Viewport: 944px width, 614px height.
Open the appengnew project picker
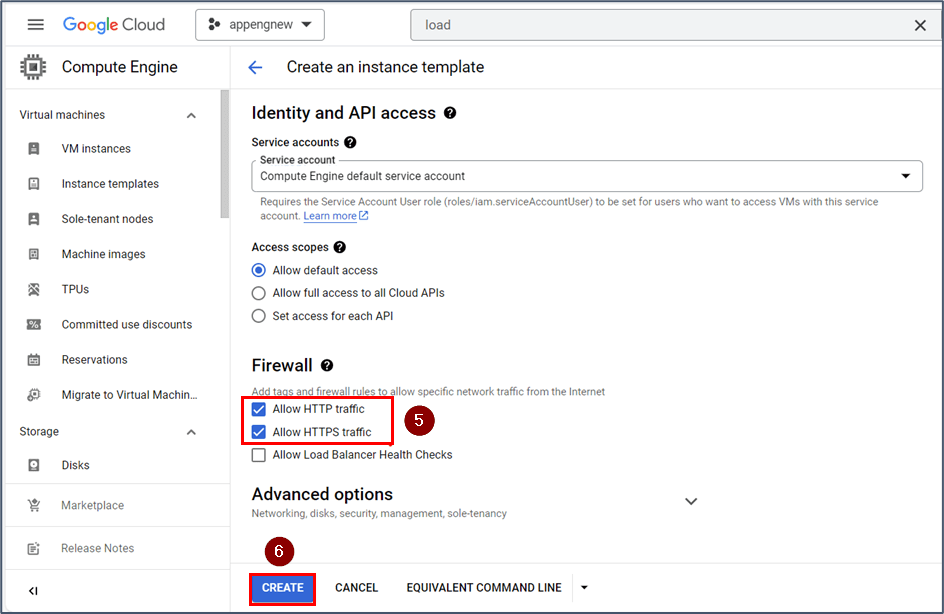point(259,24)
